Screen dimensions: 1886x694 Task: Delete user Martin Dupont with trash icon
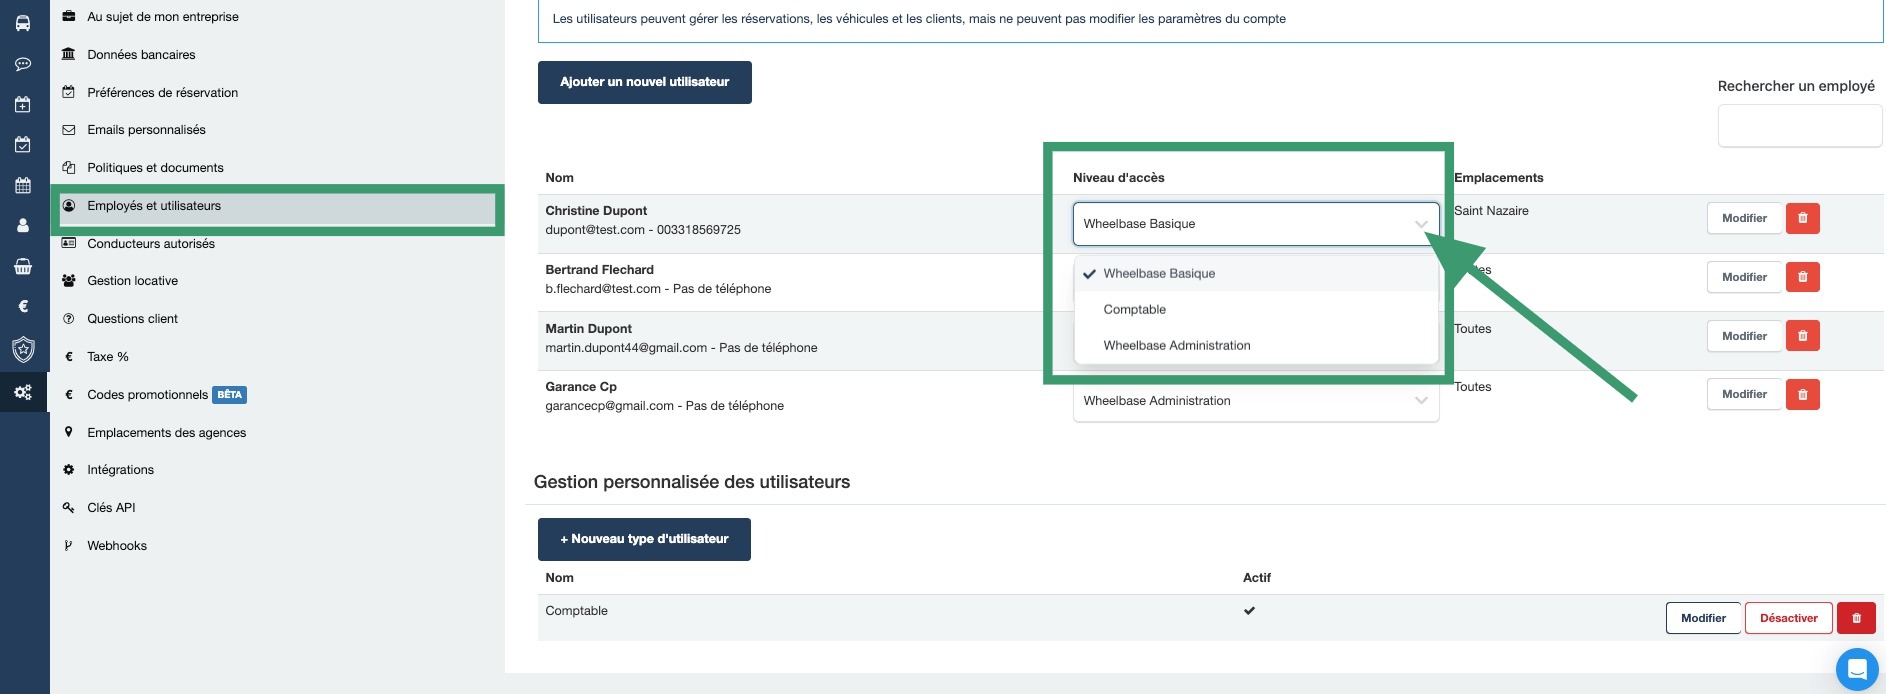click(1803, 336)
